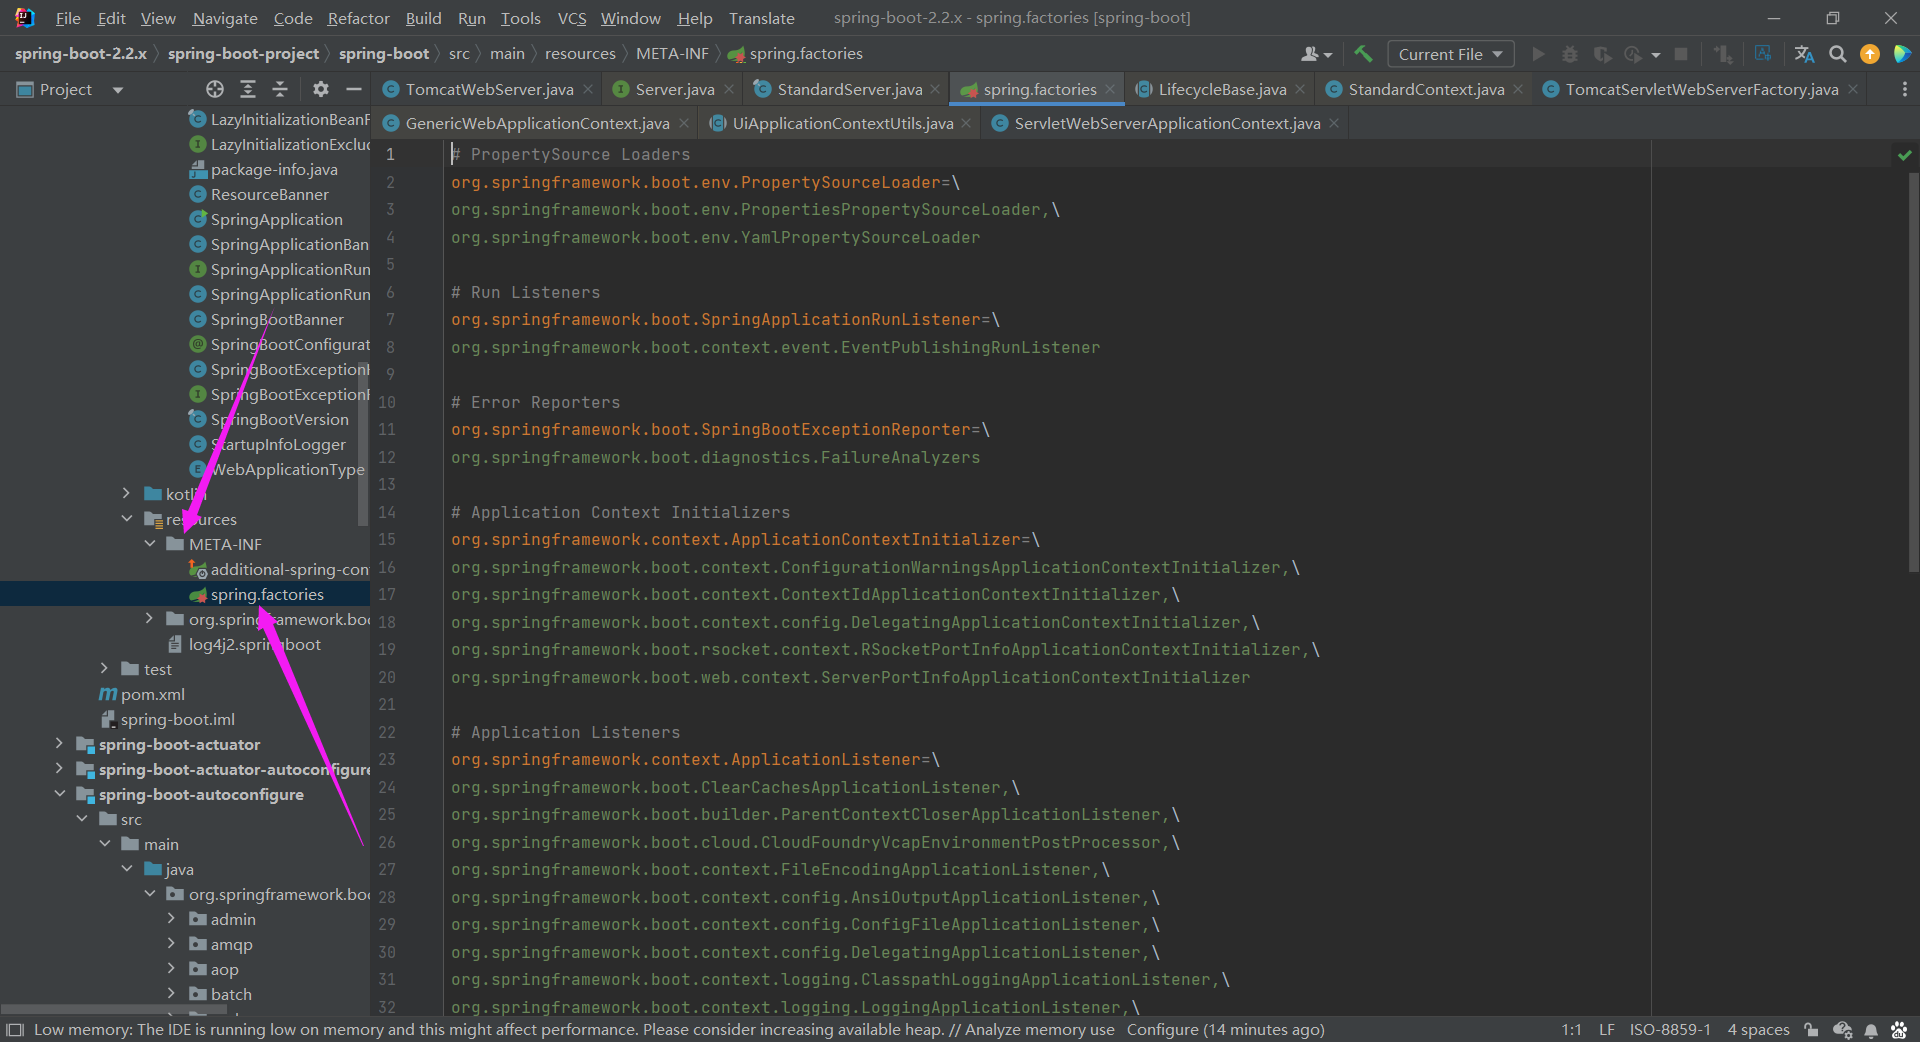Image resolution: width=1920 pixels, height=1042 pixels.
Task: Switch to TomcatWebServer.java tab
Action: pyautogui.click(x=489, y=89)
